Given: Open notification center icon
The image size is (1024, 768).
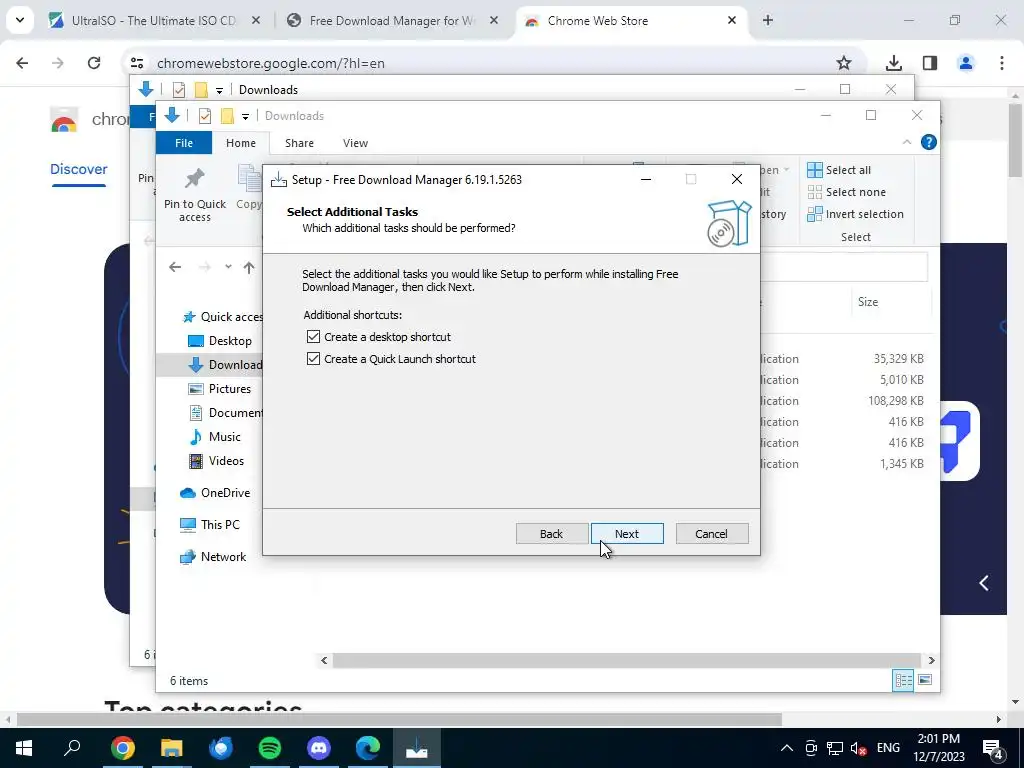Looking at the screenshot, I should (x=993, y=749).
